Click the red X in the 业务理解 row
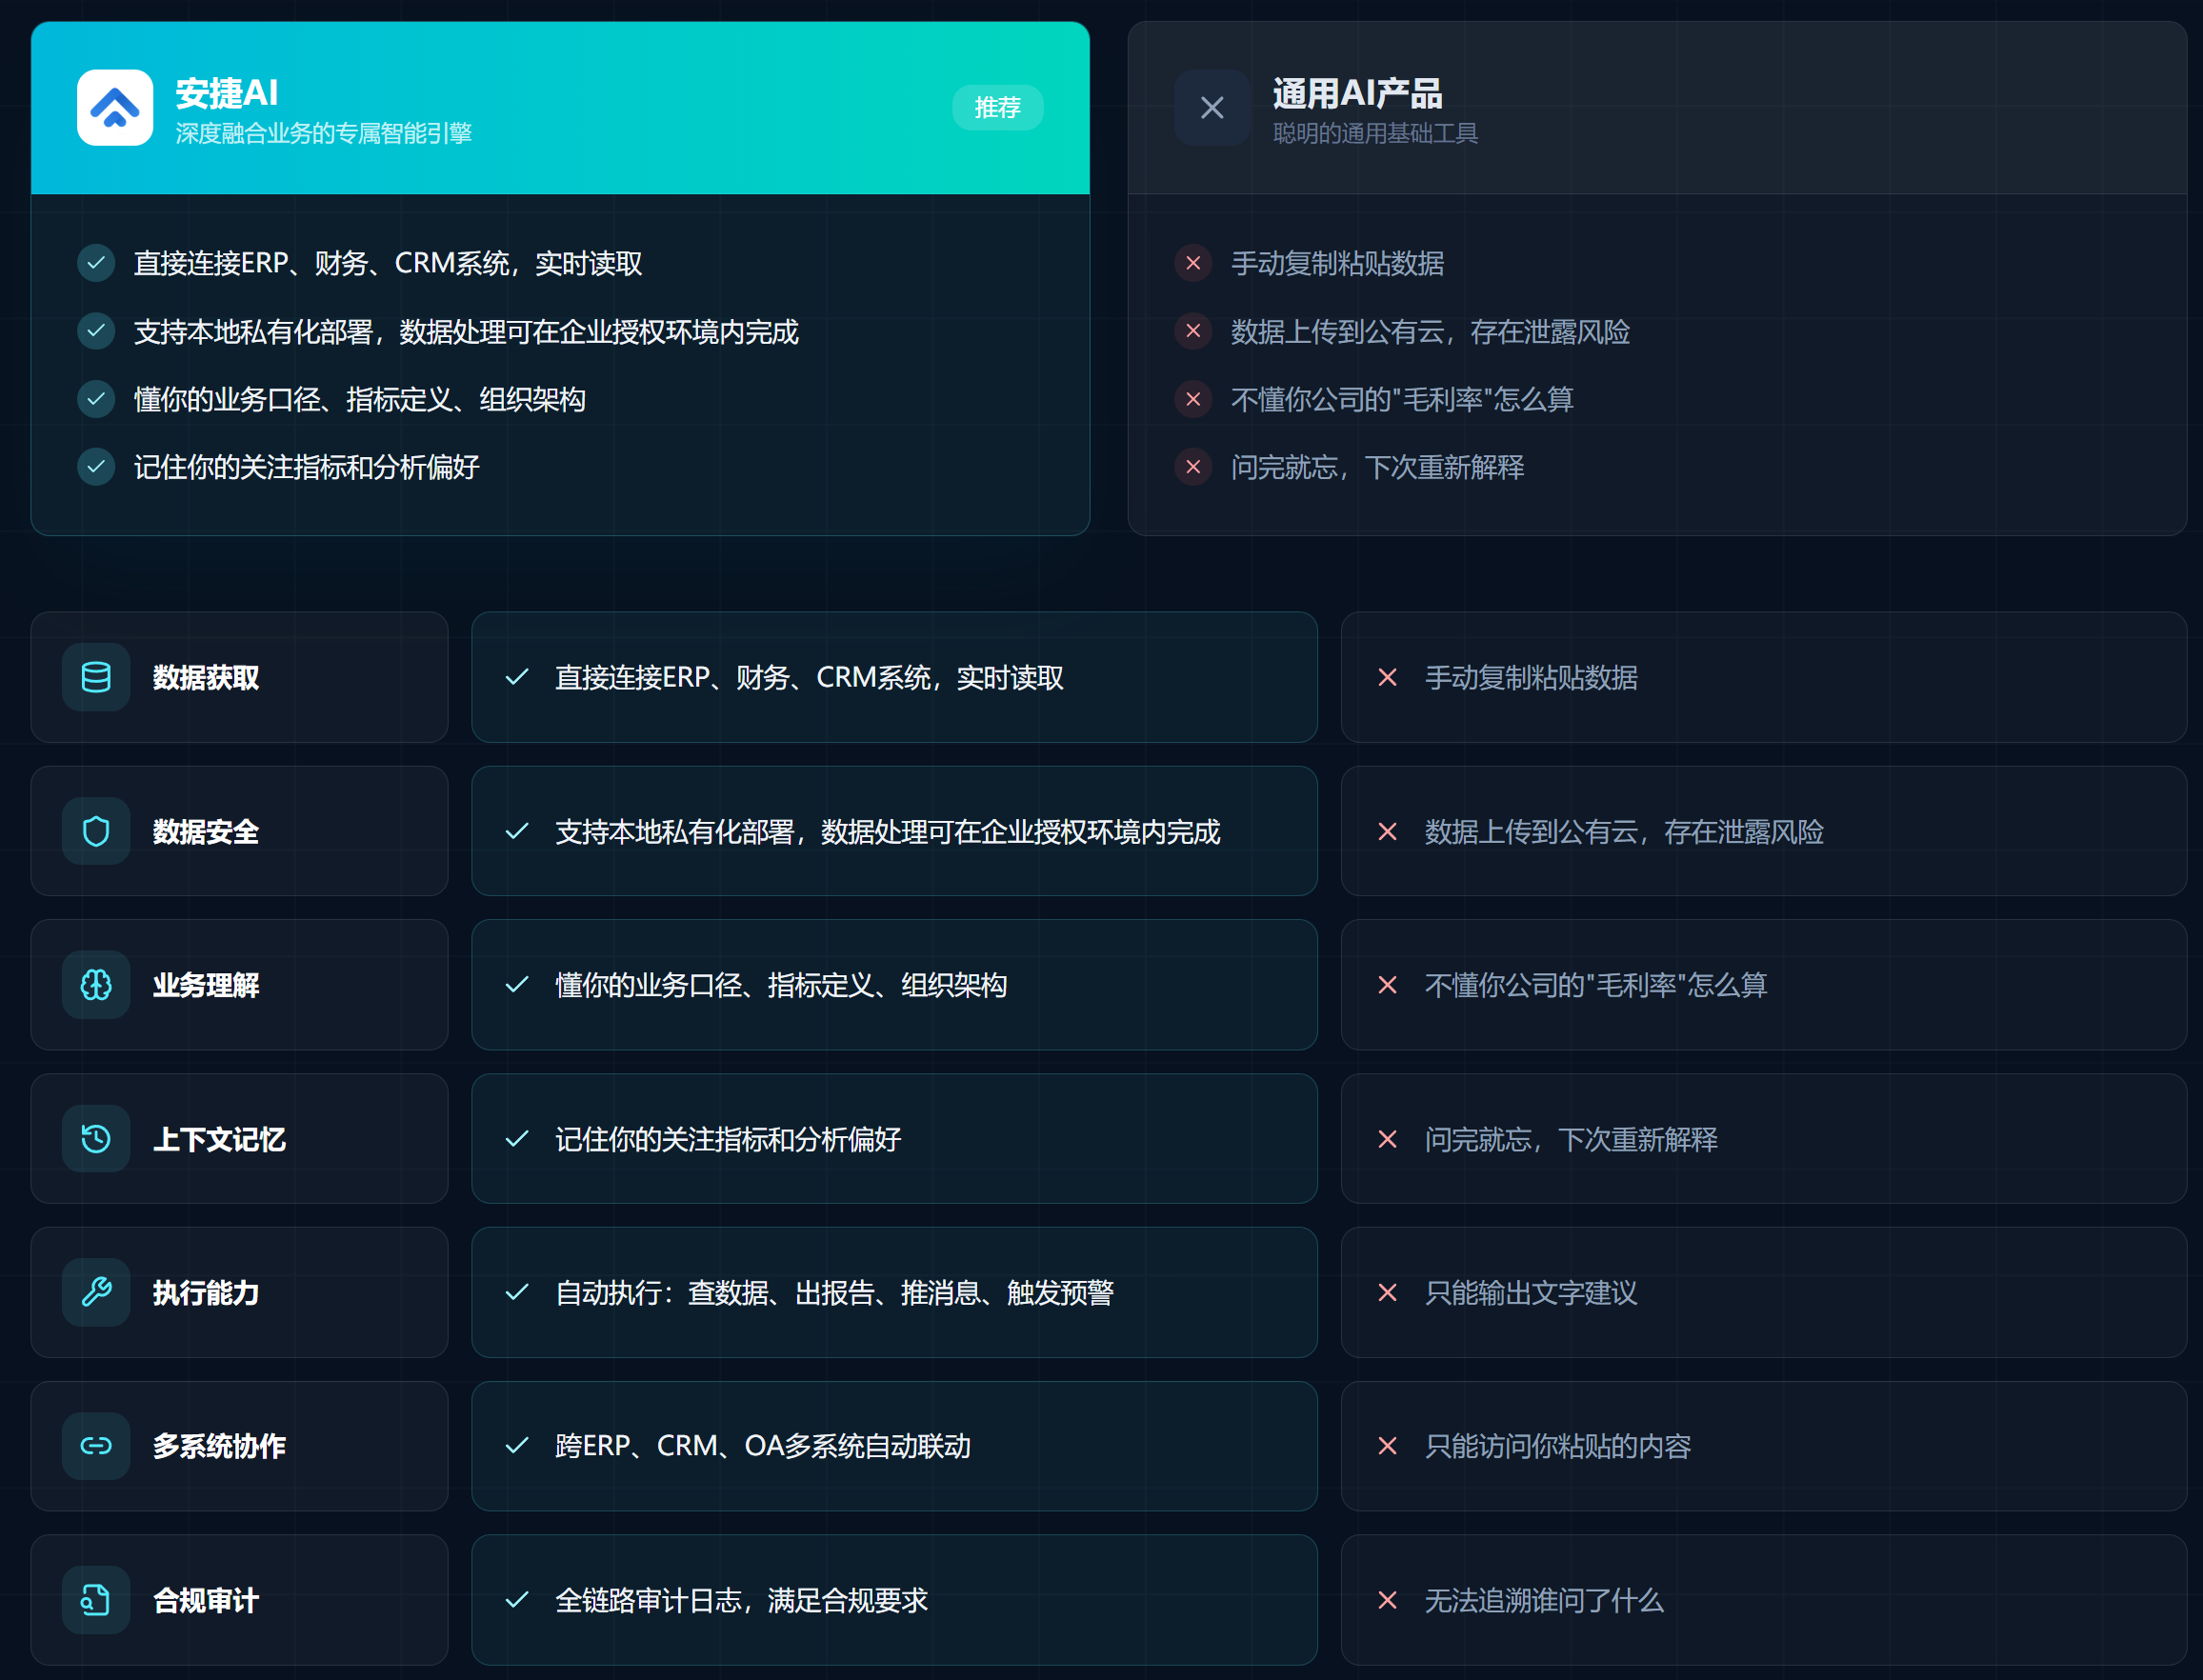2203x1680 pixels. (1387, 985)
